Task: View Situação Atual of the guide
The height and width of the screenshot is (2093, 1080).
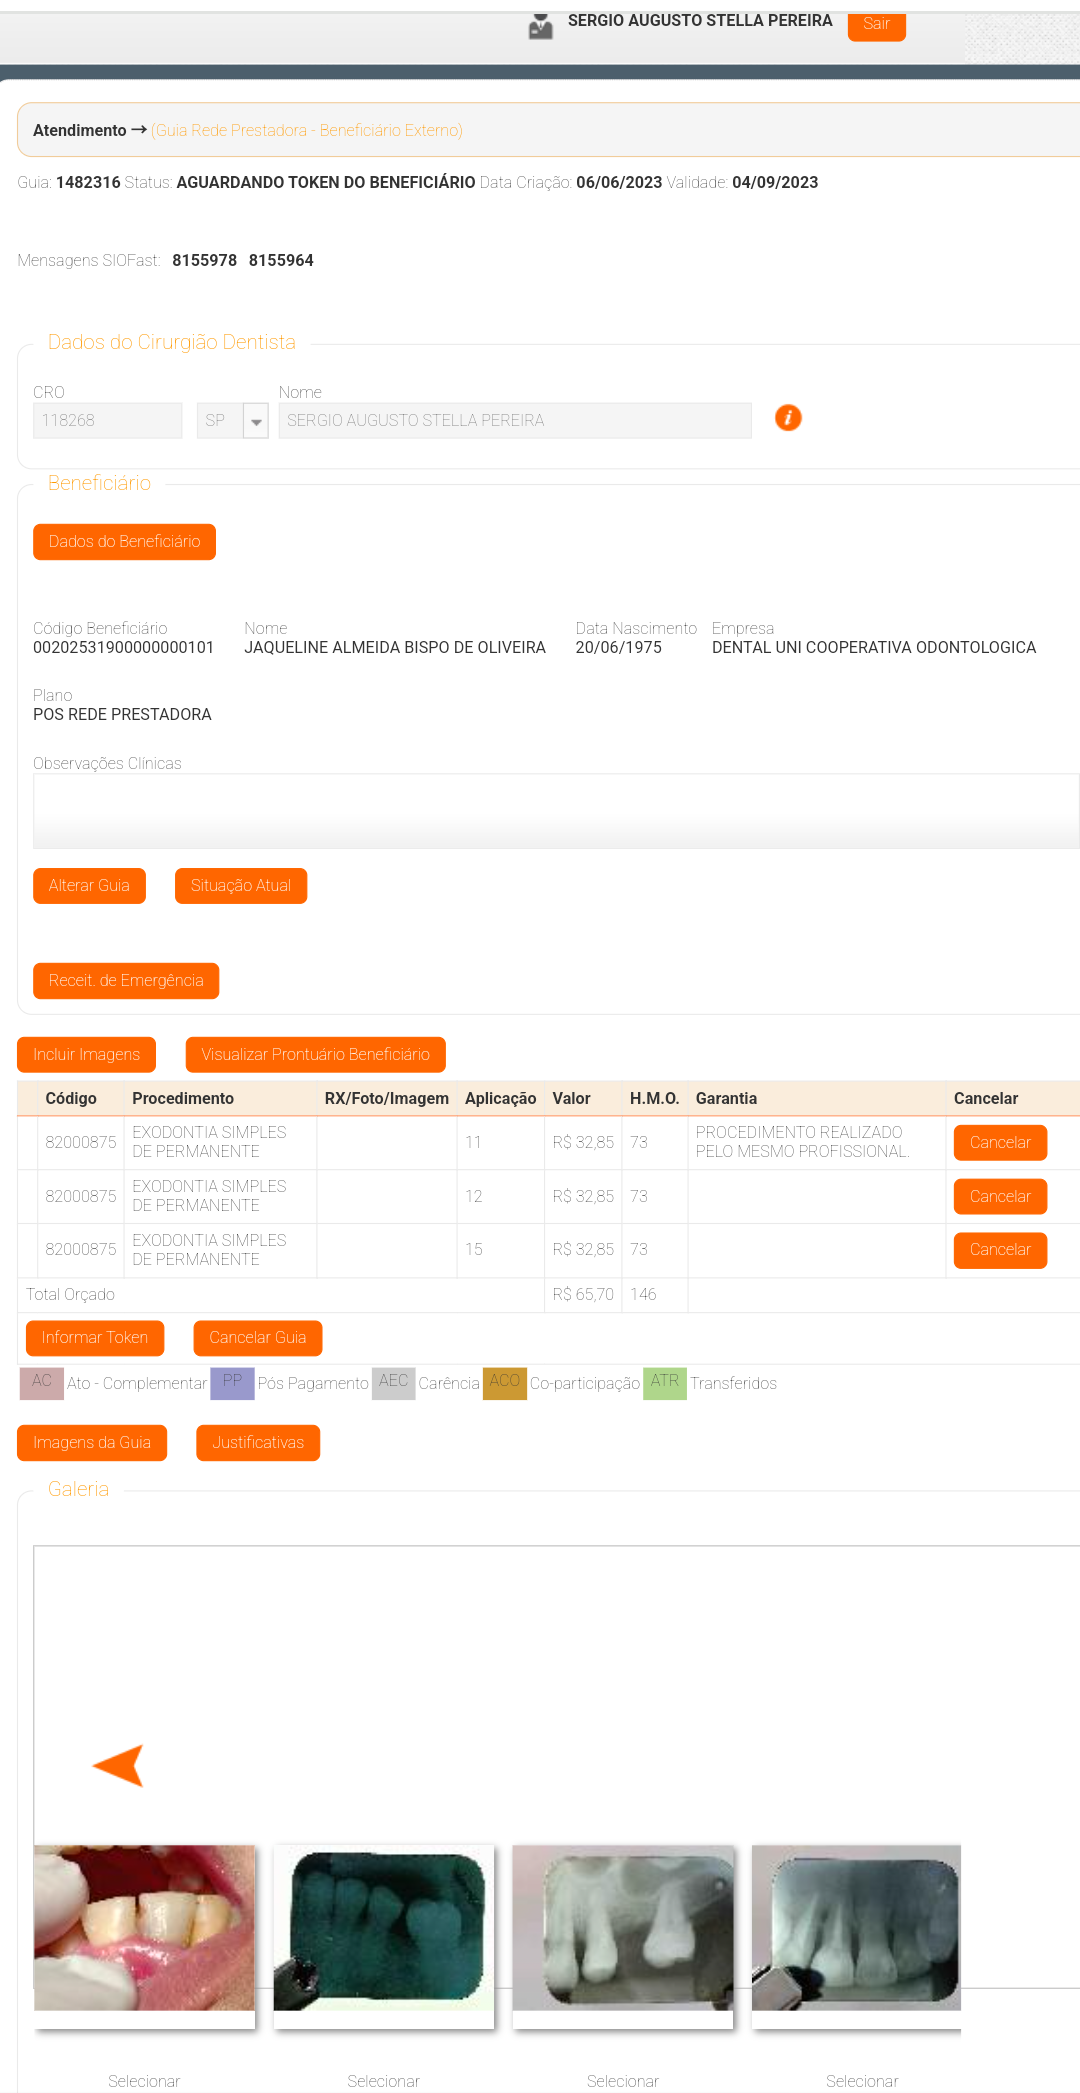Action: pos(240,886)
